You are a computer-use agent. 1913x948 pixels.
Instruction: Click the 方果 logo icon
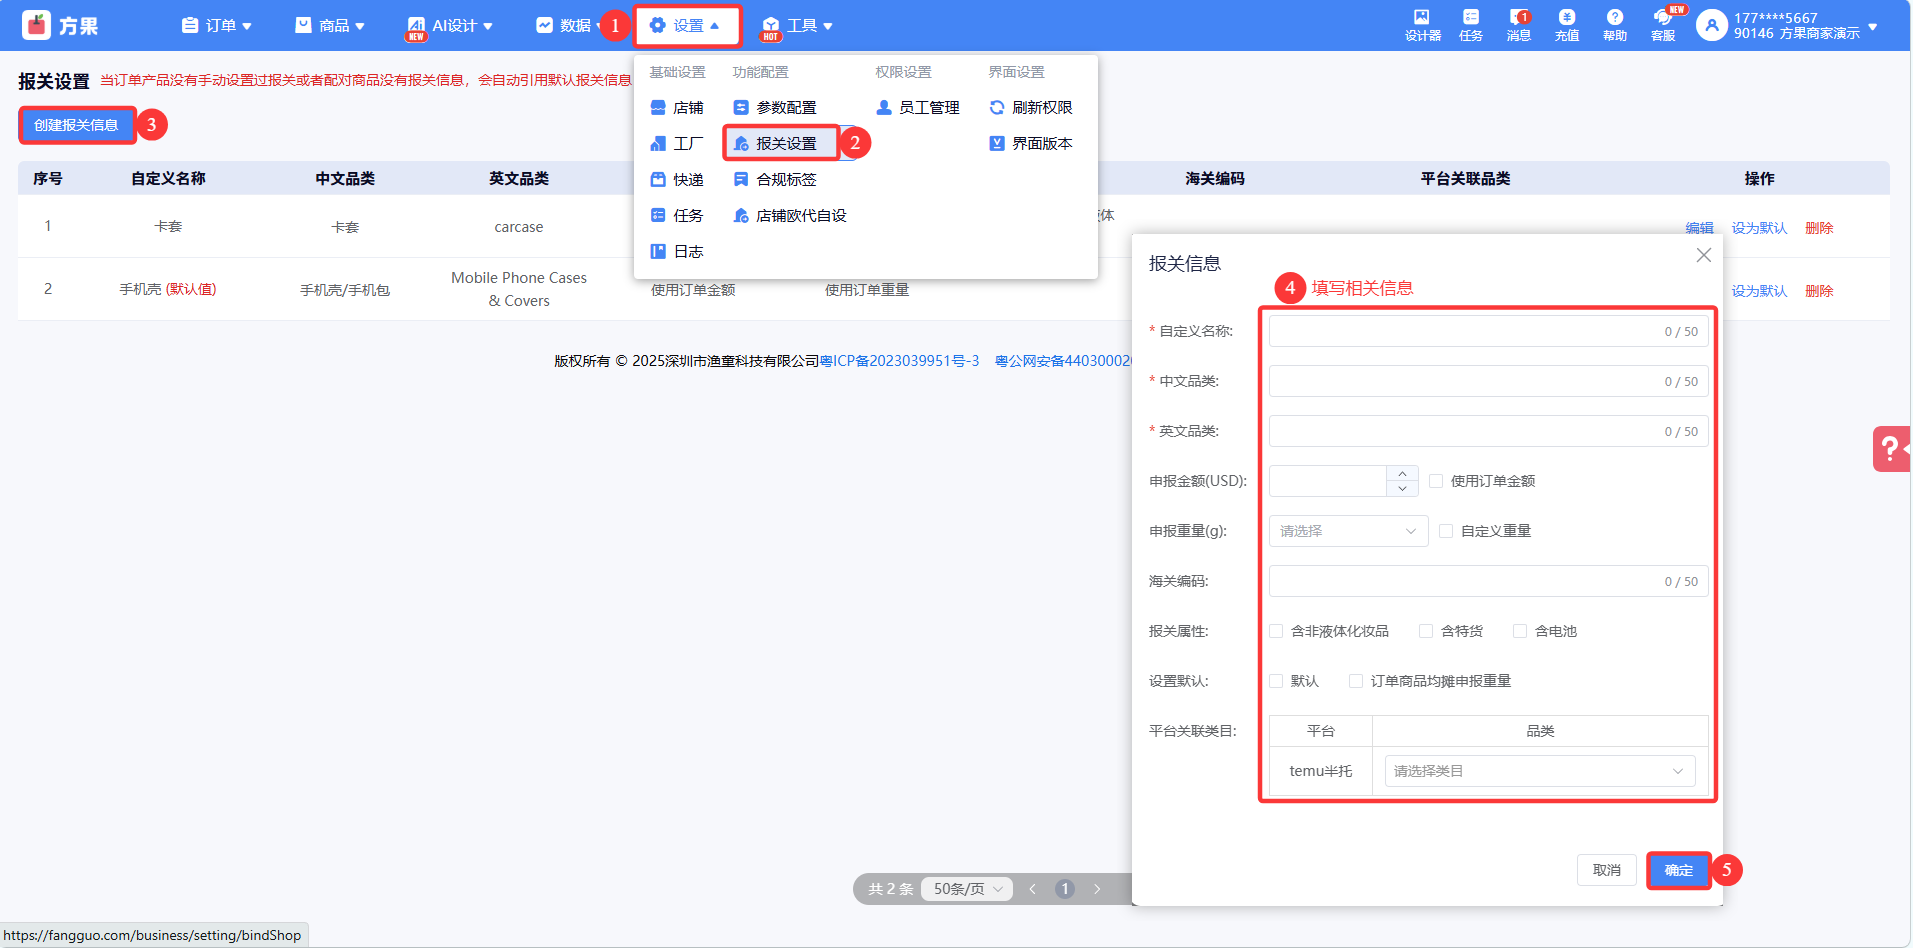pyautogui.click(x=37, y=25)
